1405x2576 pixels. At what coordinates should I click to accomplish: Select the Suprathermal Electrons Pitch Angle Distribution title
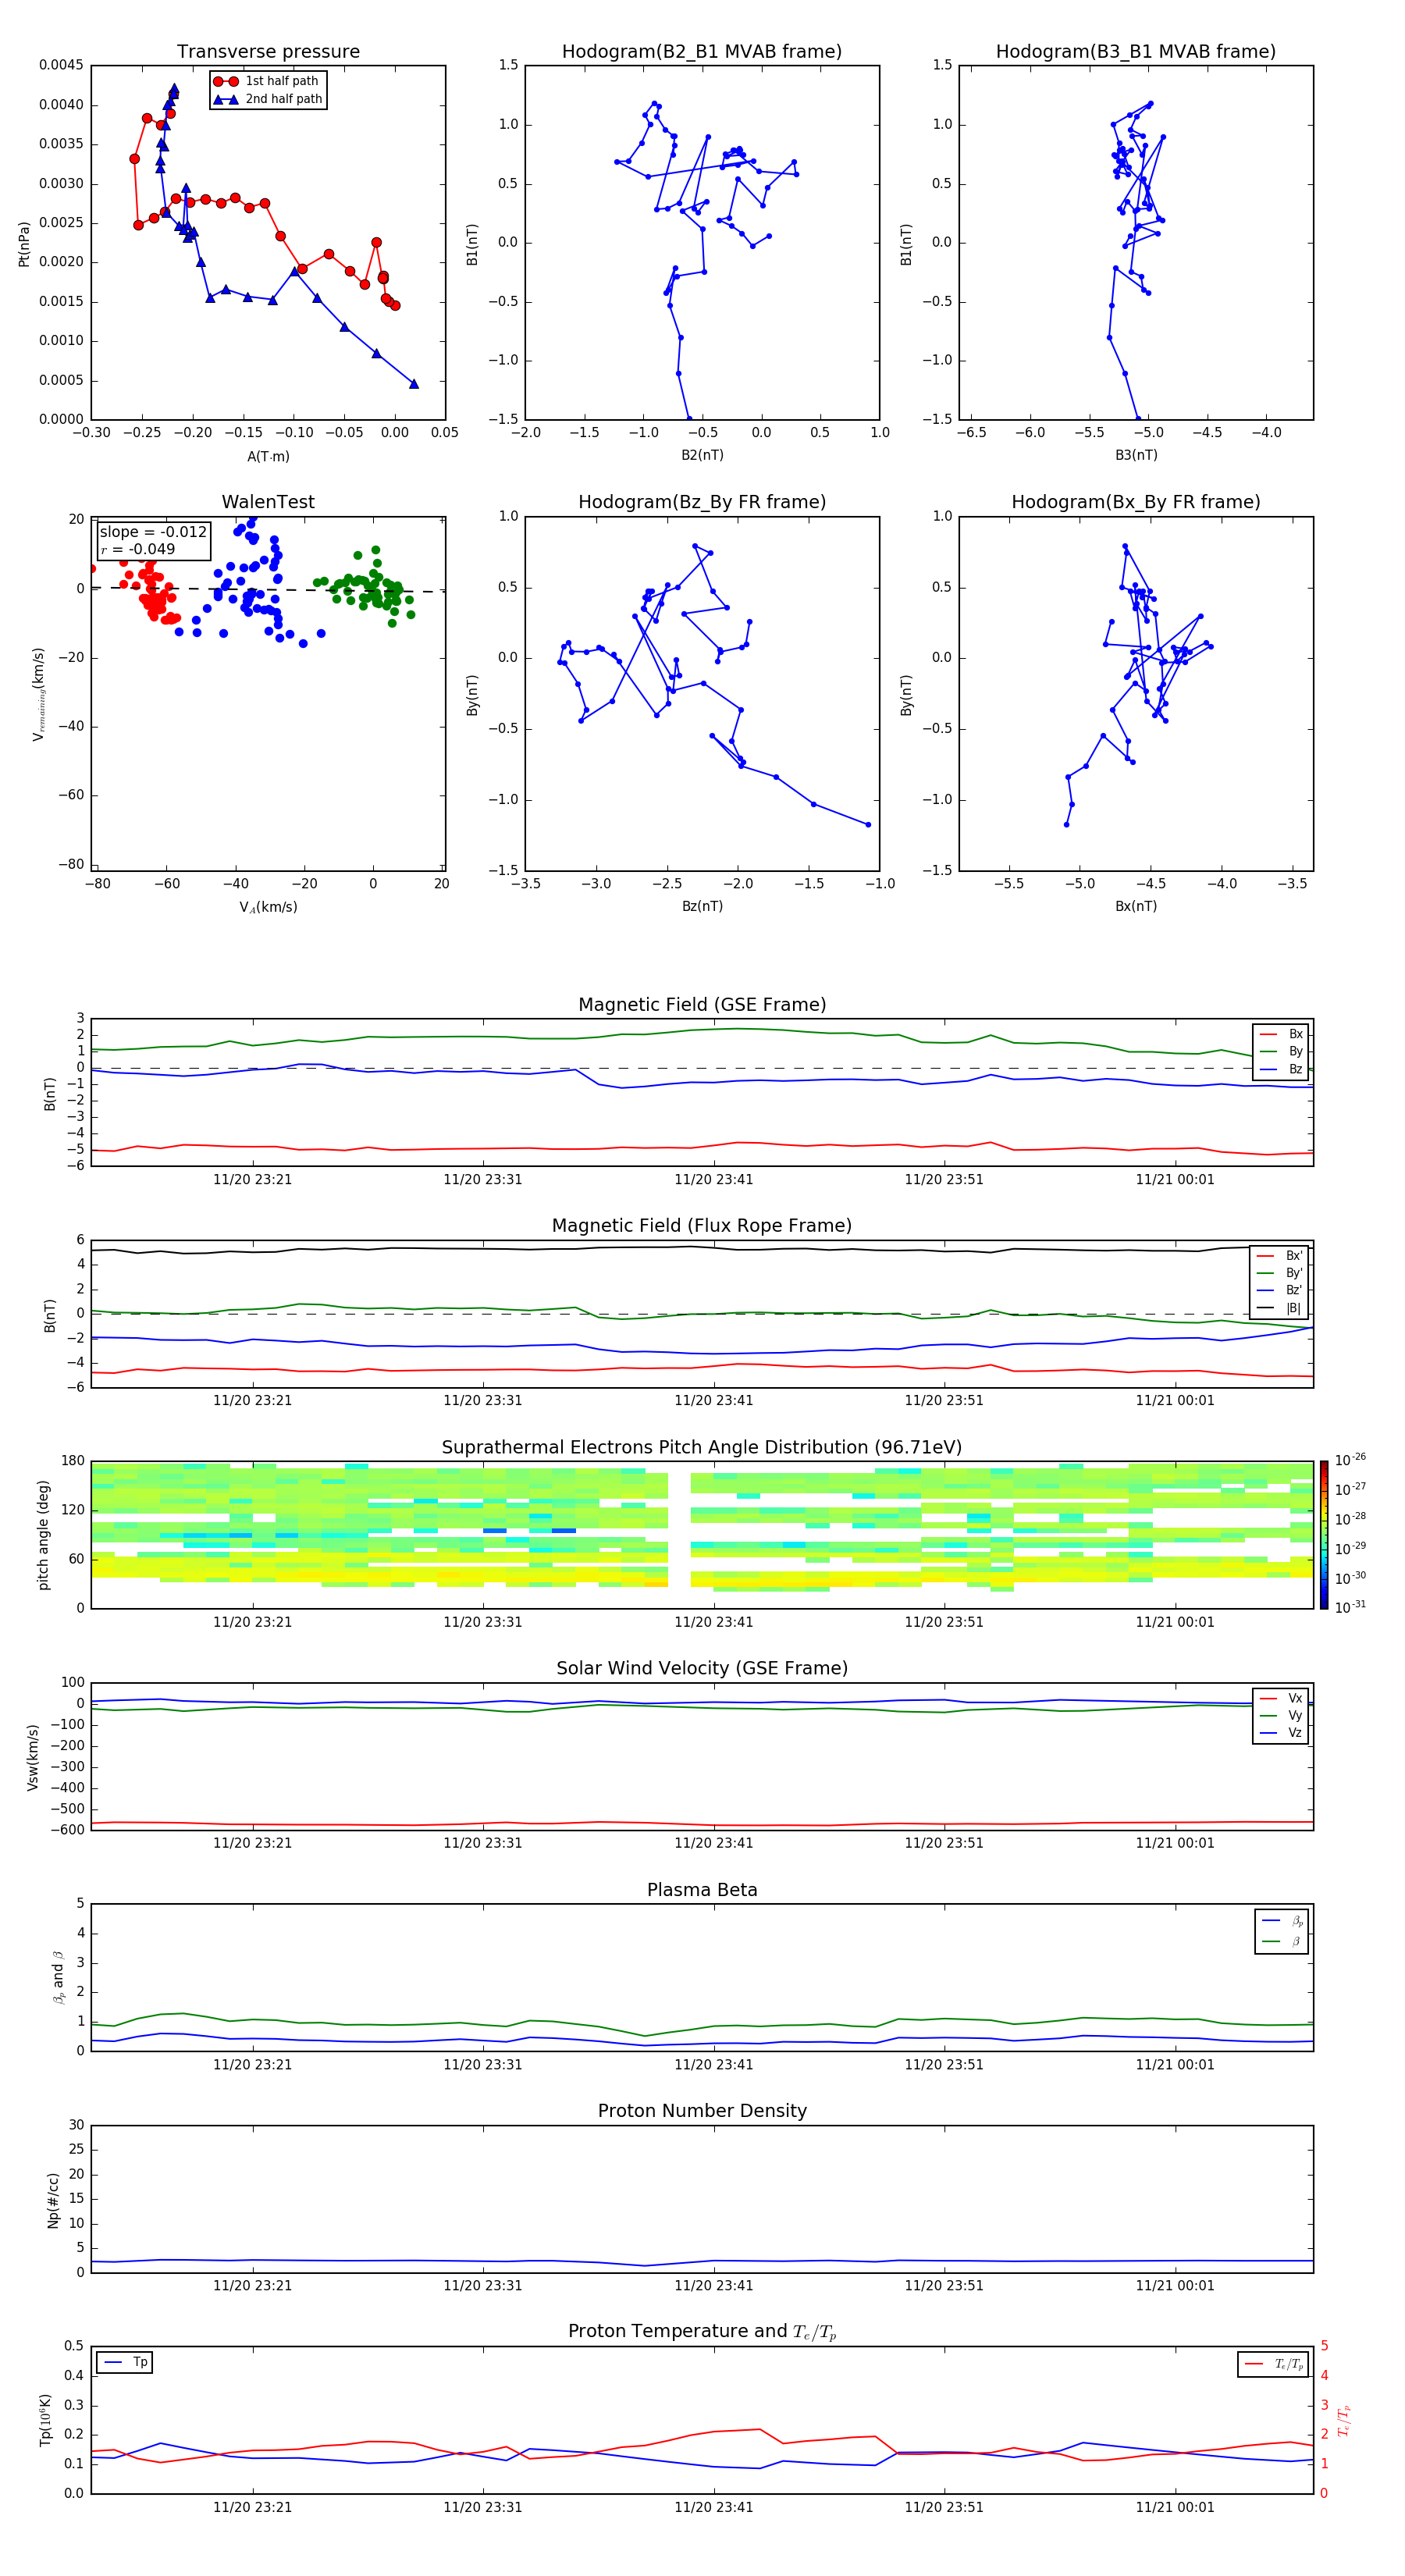click(x=702, y=1448)
